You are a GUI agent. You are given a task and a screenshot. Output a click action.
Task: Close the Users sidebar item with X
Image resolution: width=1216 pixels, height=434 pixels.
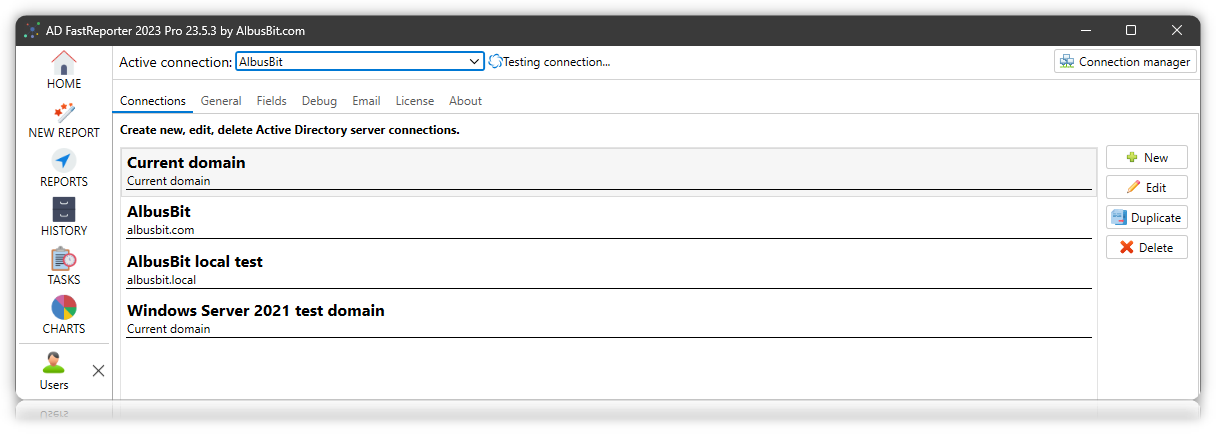tap(98, 371)
